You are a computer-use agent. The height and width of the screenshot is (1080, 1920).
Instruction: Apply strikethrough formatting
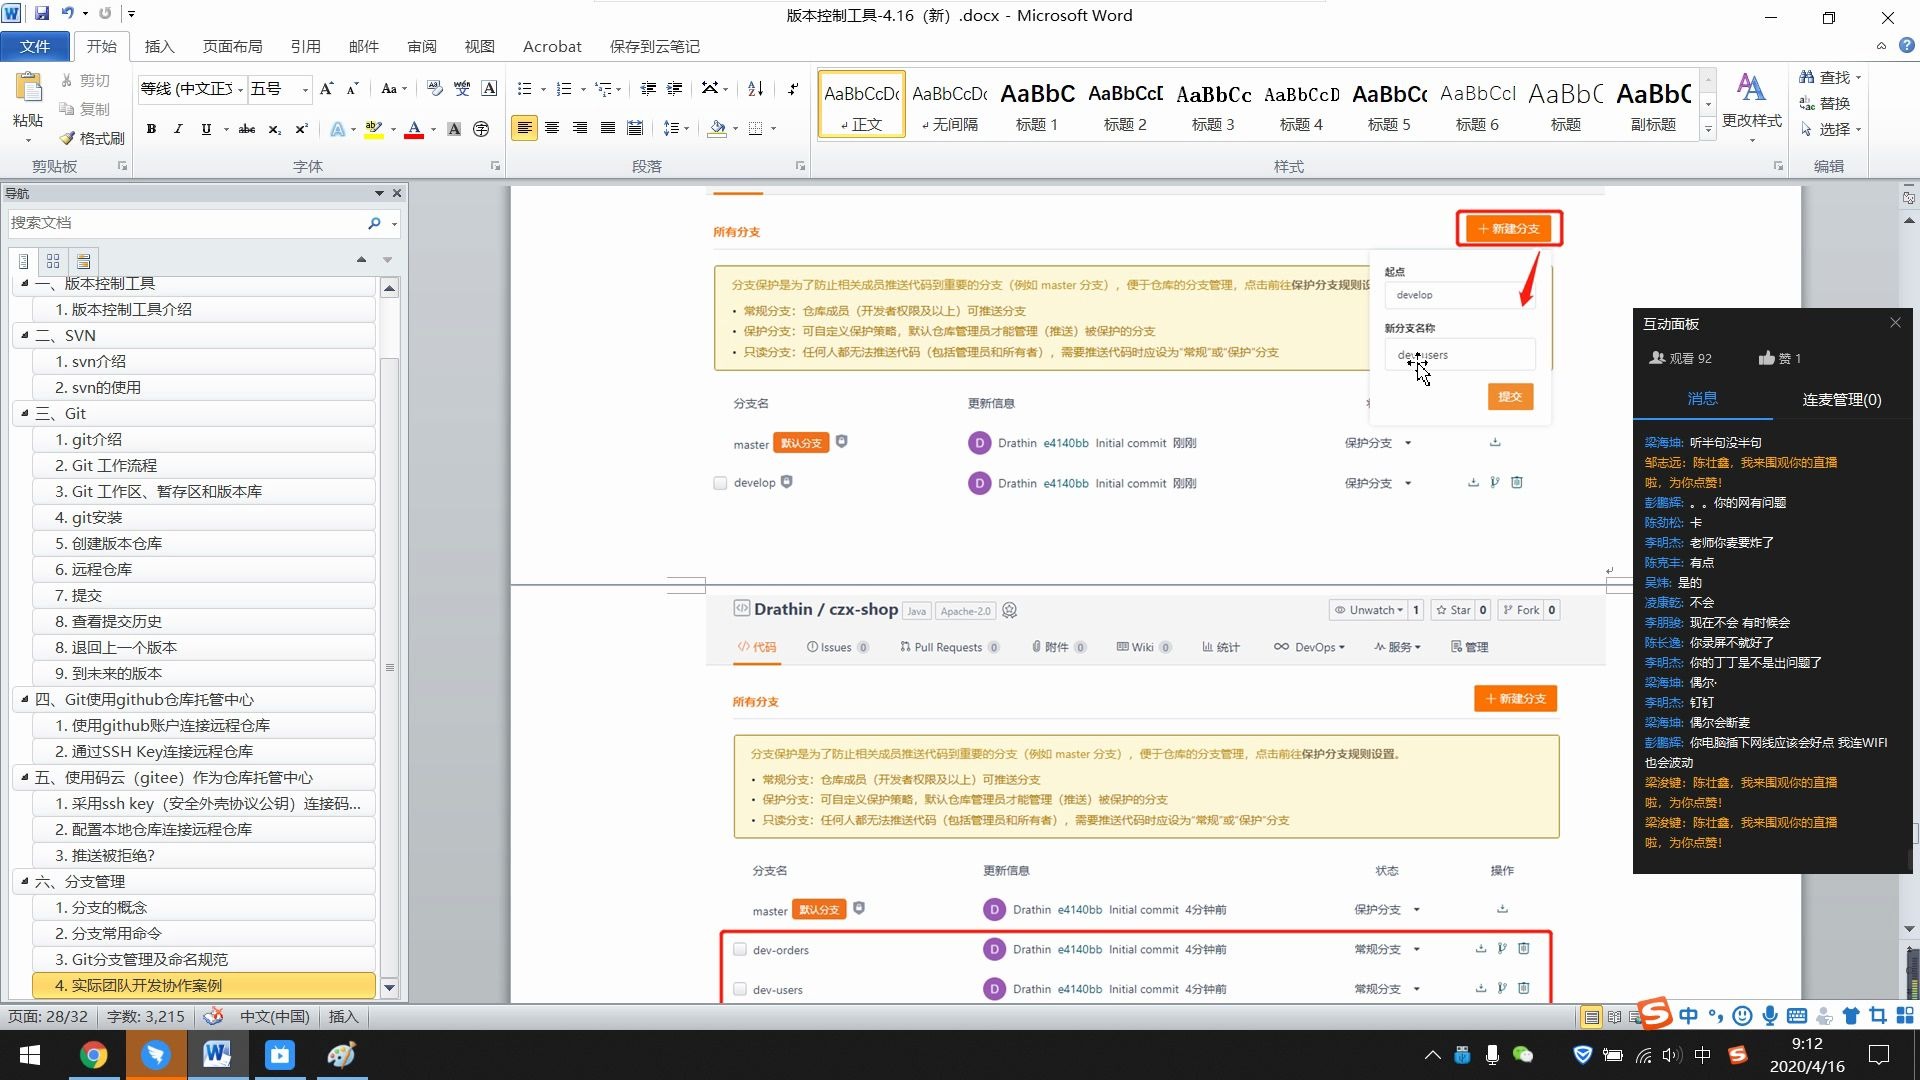[x=246, y=129]
